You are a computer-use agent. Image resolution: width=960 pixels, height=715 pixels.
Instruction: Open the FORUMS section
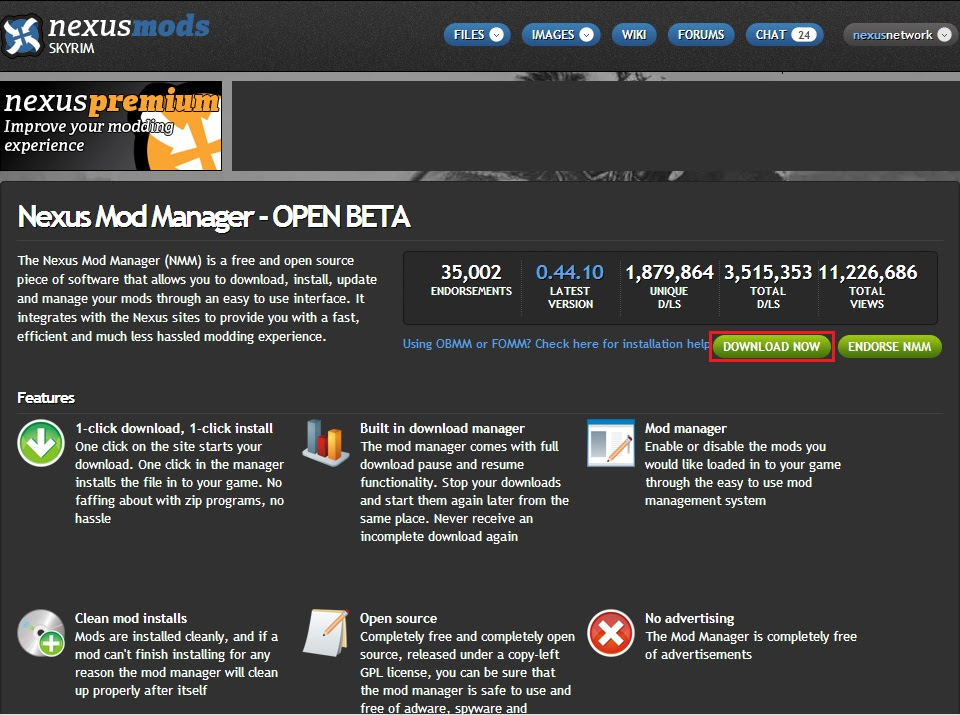pos(701,35)
